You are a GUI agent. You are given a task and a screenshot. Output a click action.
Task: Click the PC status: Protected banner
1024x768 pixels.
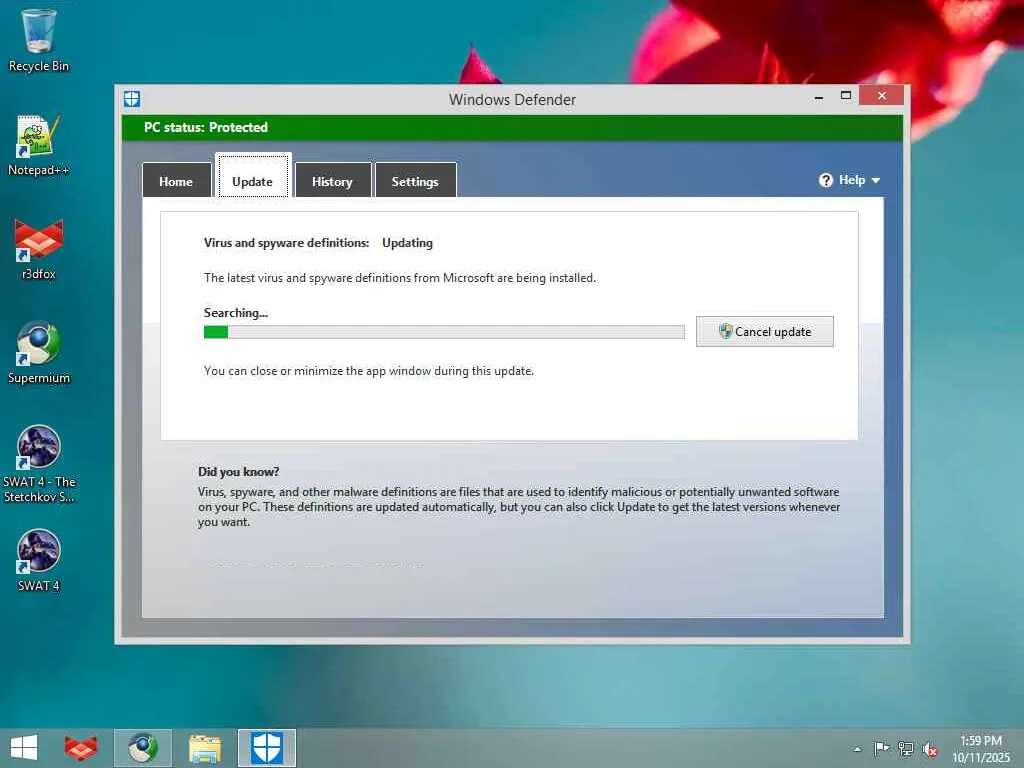(x=512, y=128)
